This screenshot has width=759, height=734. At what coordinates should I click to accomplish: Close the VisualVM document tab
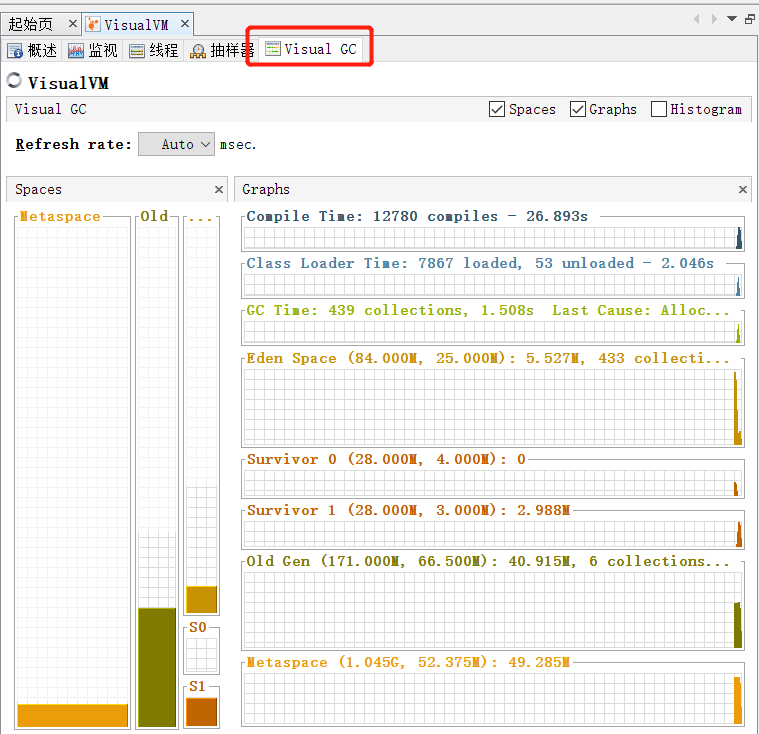185,24
